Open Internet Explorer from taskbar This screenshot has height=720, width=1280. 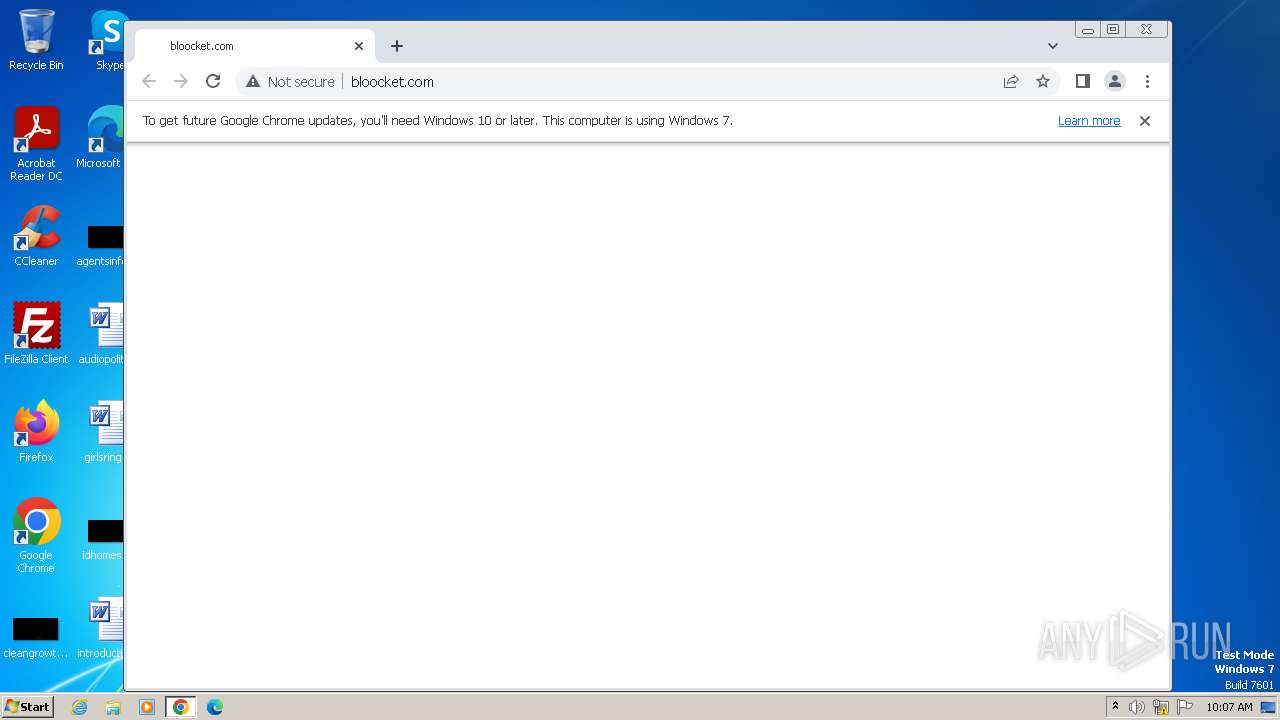80,707
